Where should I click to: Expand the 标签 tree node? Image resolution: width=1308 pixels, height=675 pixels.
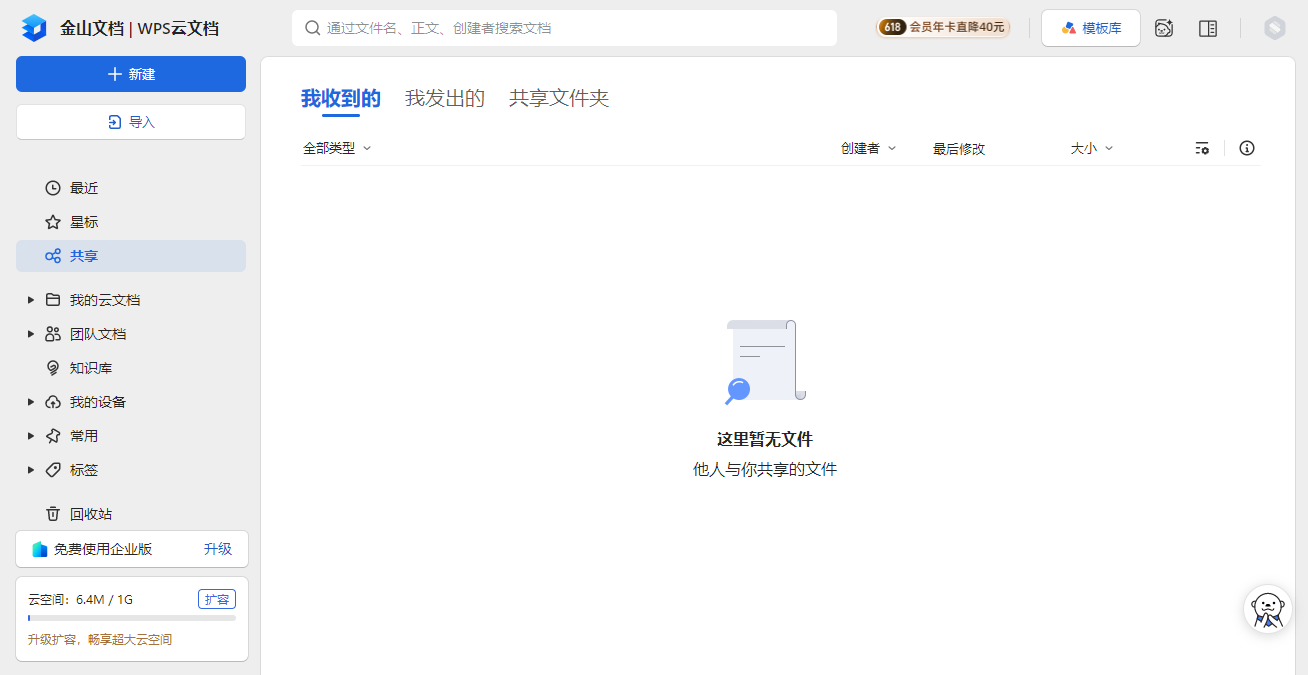tap(31, 470)
